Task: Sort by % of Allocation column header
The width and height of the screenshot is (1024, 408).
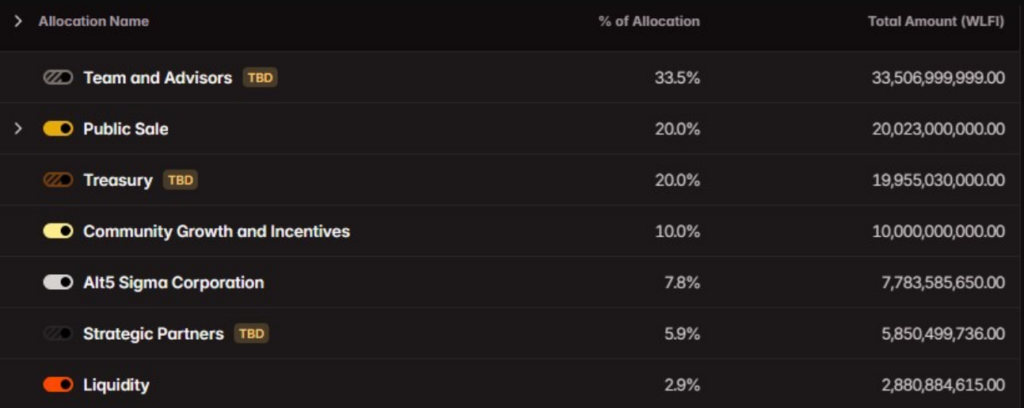Action: pos(649,21)
